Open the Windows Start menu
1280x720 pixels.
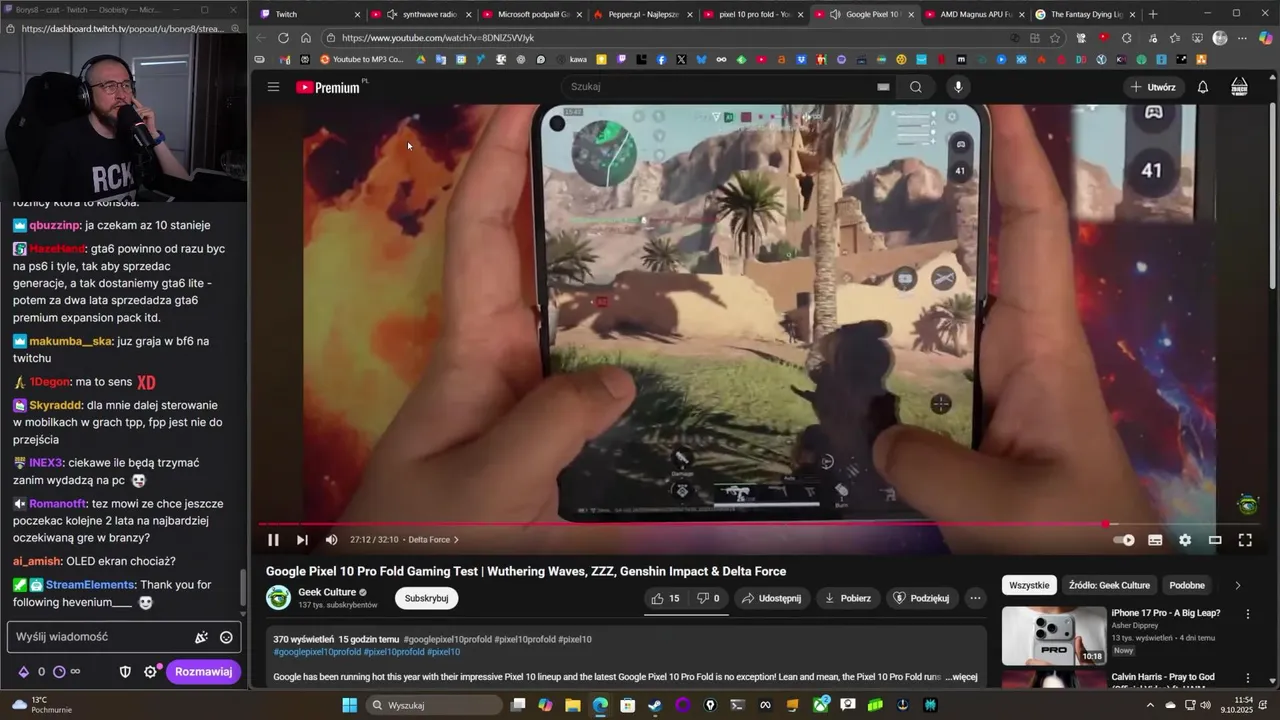pos(349,705)
